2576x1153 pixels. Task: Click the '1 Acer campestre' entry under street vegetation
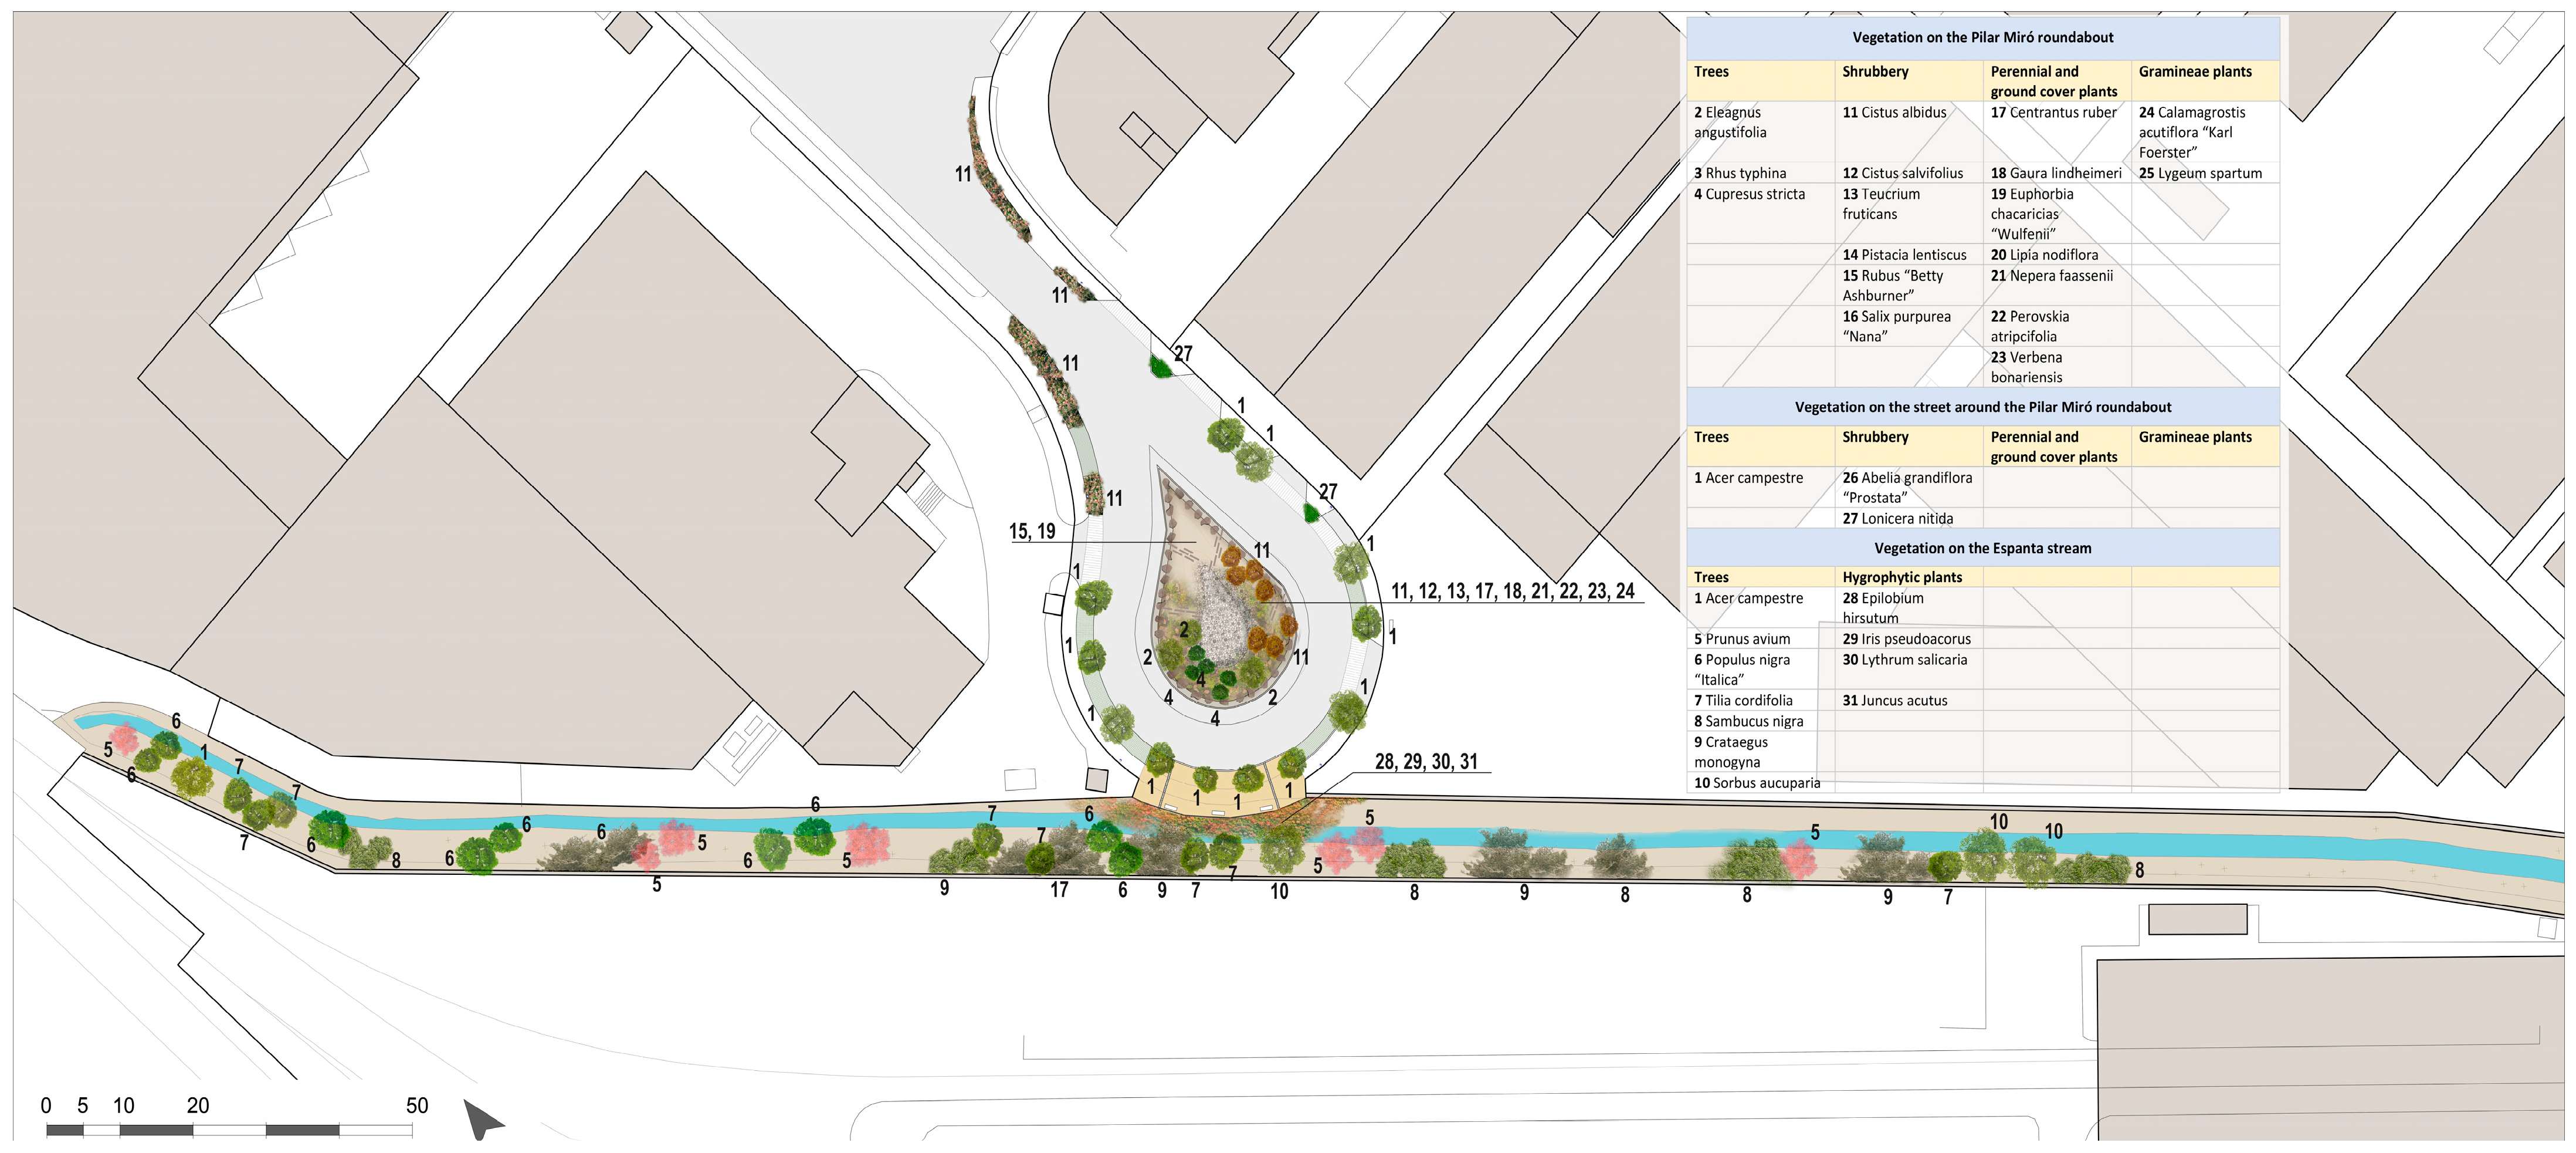(1748, 478)
